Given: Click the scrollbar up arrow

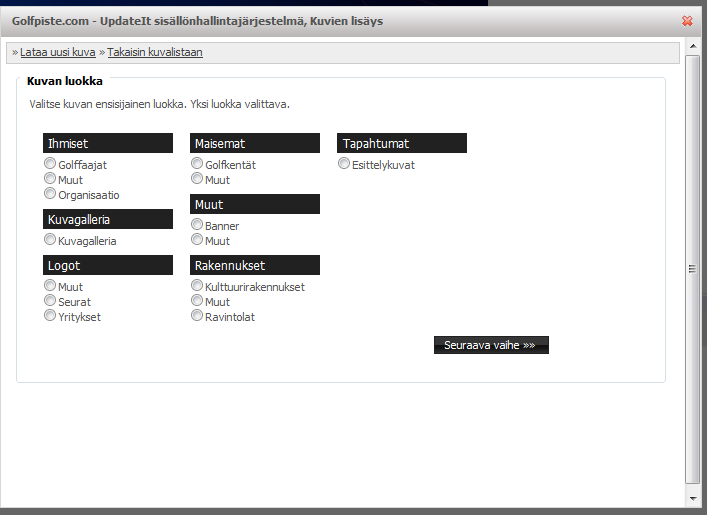Looking at the screenshot, I should [693, 46].
